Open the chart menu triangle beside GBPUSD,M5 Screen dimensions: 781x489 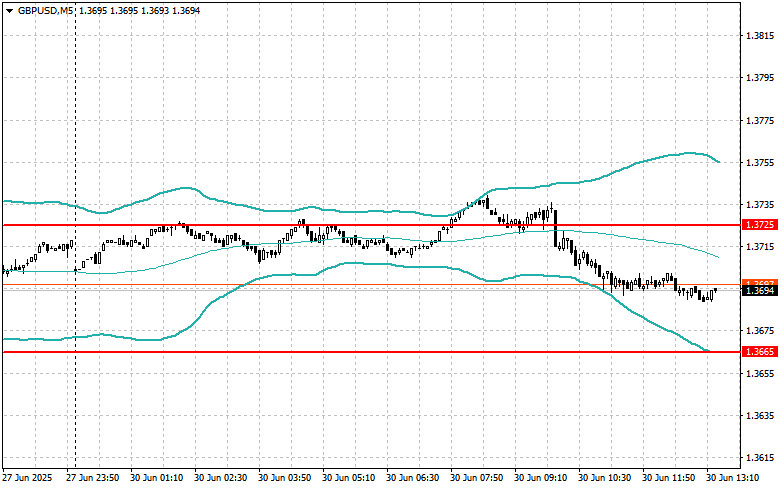pyautogui.click(x=9, y=10)
